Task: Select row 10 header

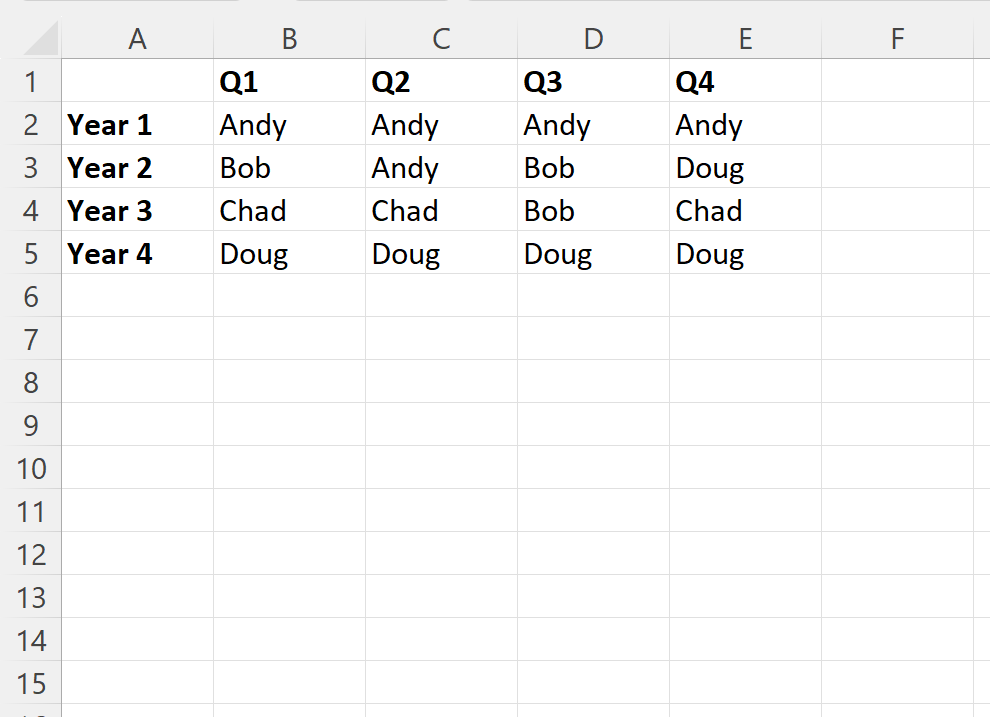Action: click(x=31, y=468)
